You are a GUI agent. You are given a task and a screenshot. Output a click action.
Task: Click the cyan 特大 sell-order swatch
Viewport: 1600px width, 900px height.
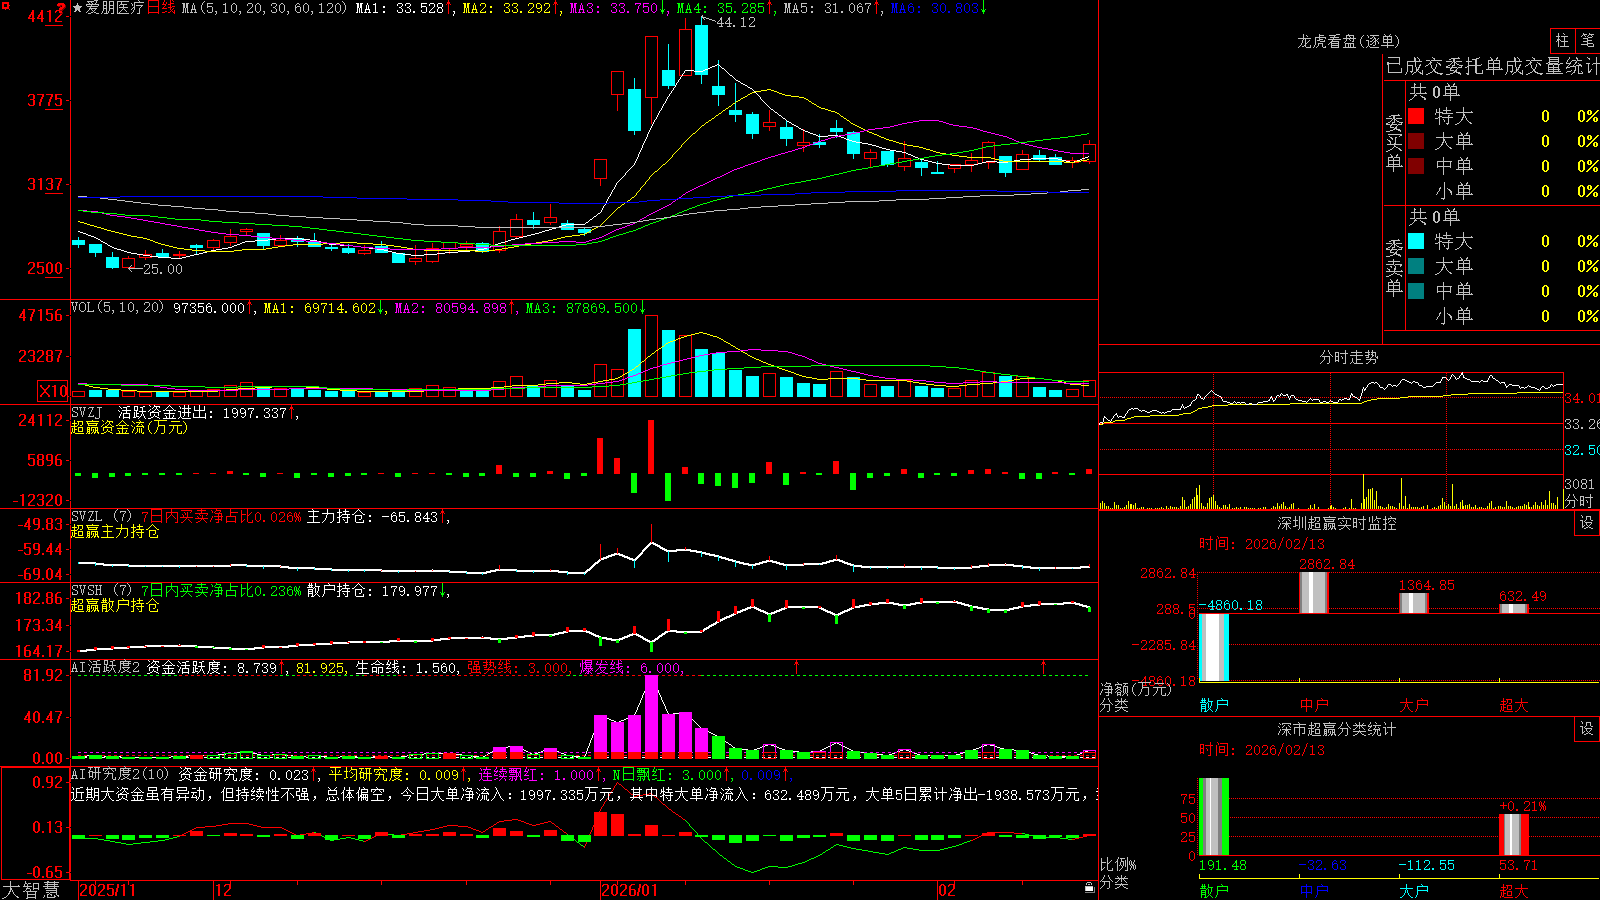tap(1416, 241)
